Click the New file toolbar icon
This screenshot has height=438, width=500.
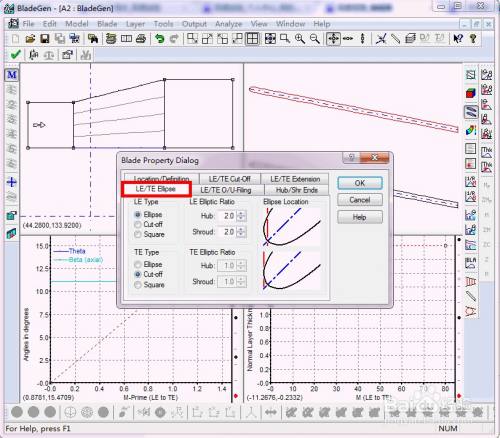(x=15, y=39)
